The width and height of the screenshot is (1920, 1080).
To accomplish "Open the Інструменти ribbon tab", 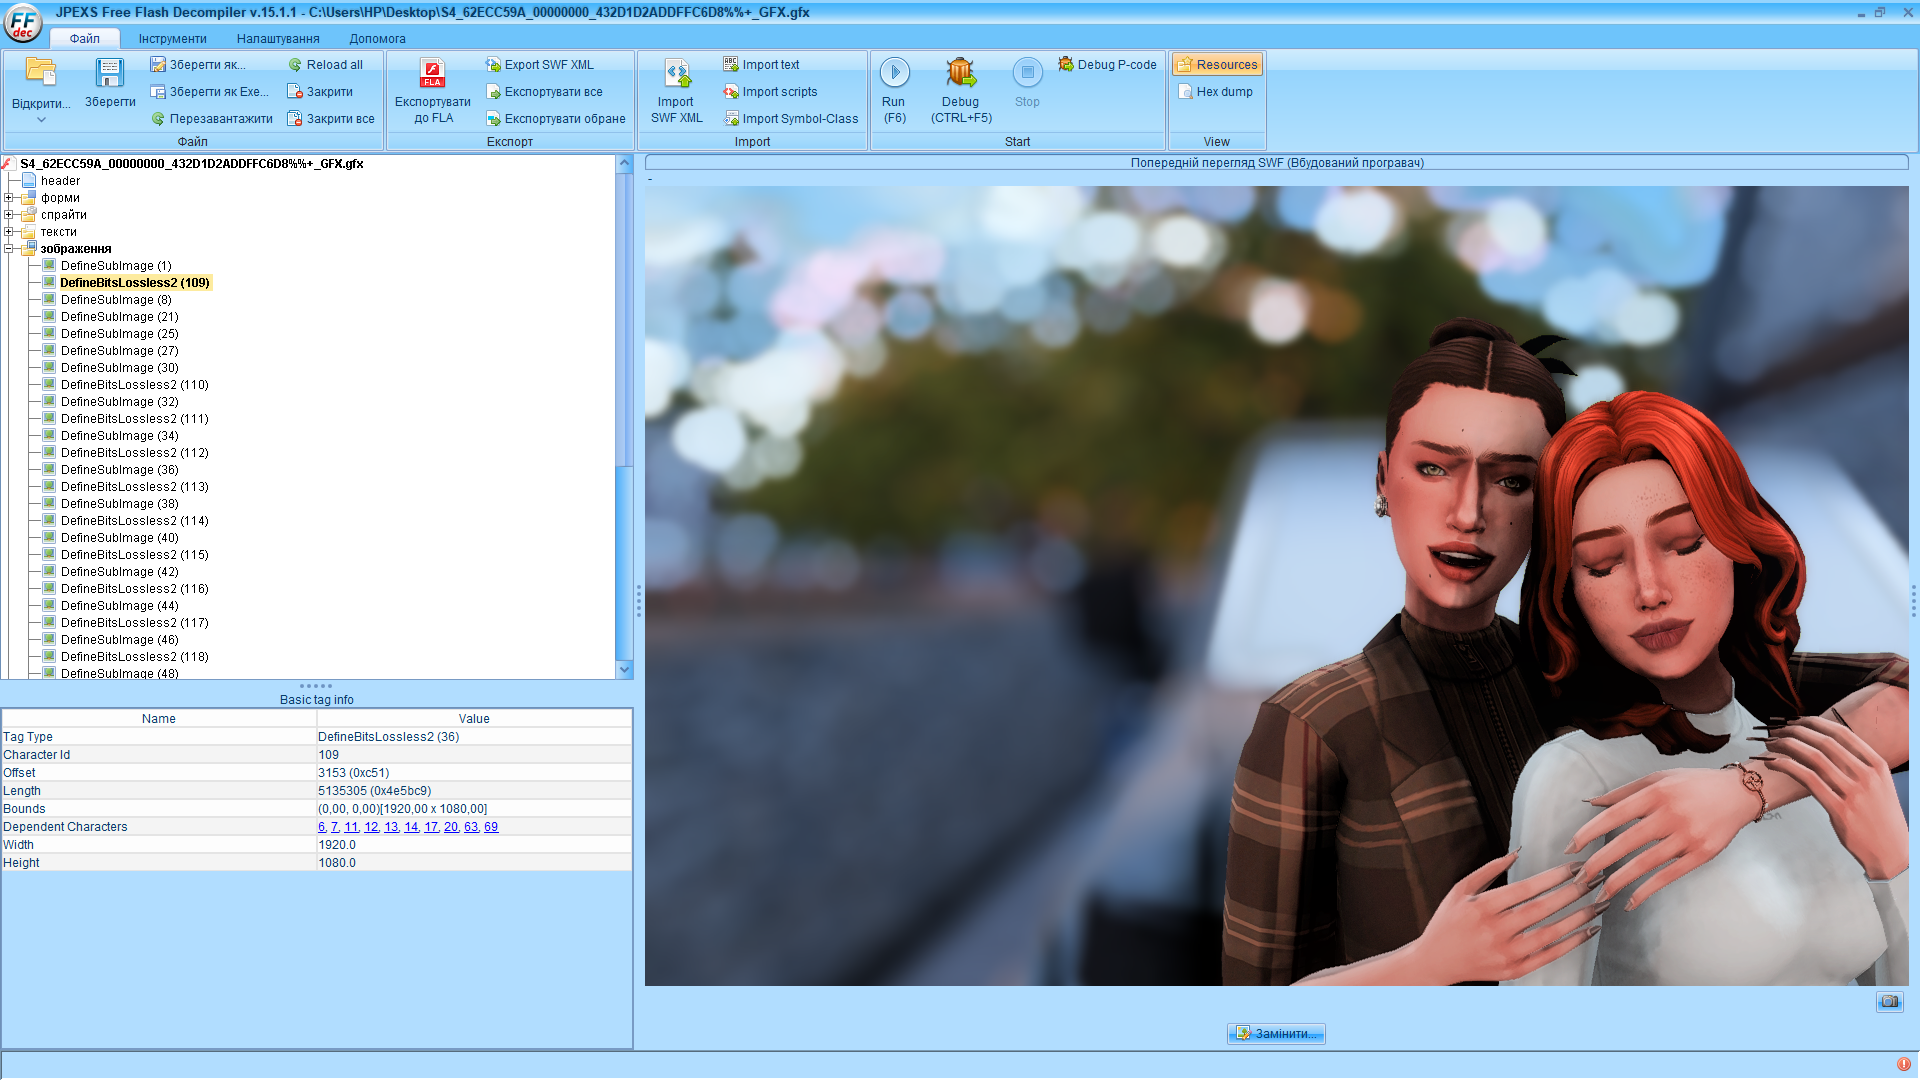I will pyautogui.click(x=172, y=39).
